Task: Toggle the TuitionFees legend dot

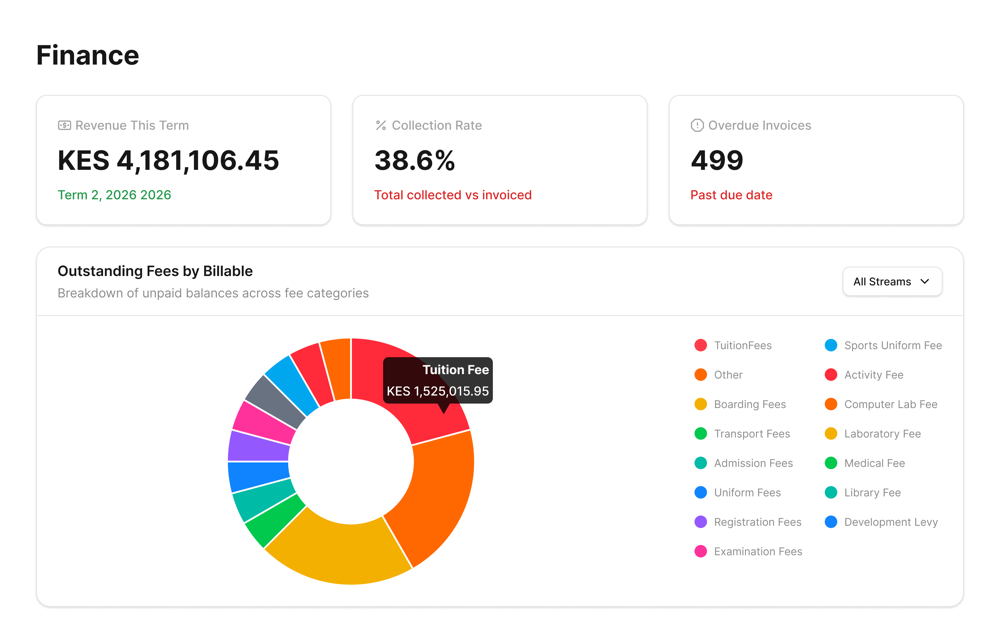Action: tap(700, 345)
